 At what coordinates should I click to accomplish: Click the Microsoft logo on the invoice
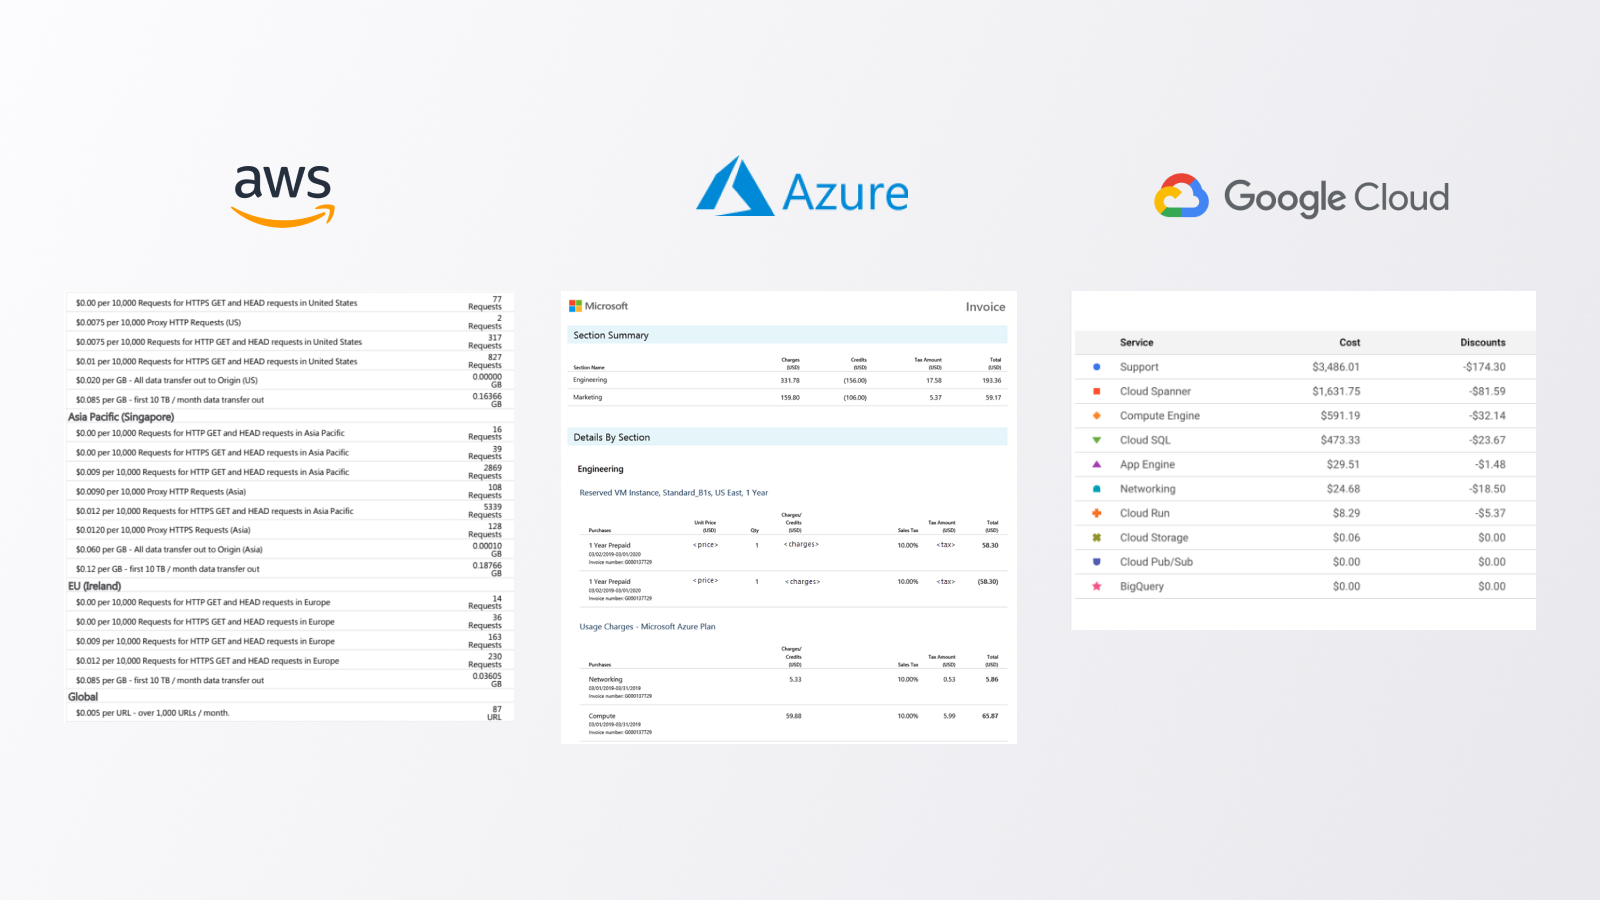[x=598, y=306]
